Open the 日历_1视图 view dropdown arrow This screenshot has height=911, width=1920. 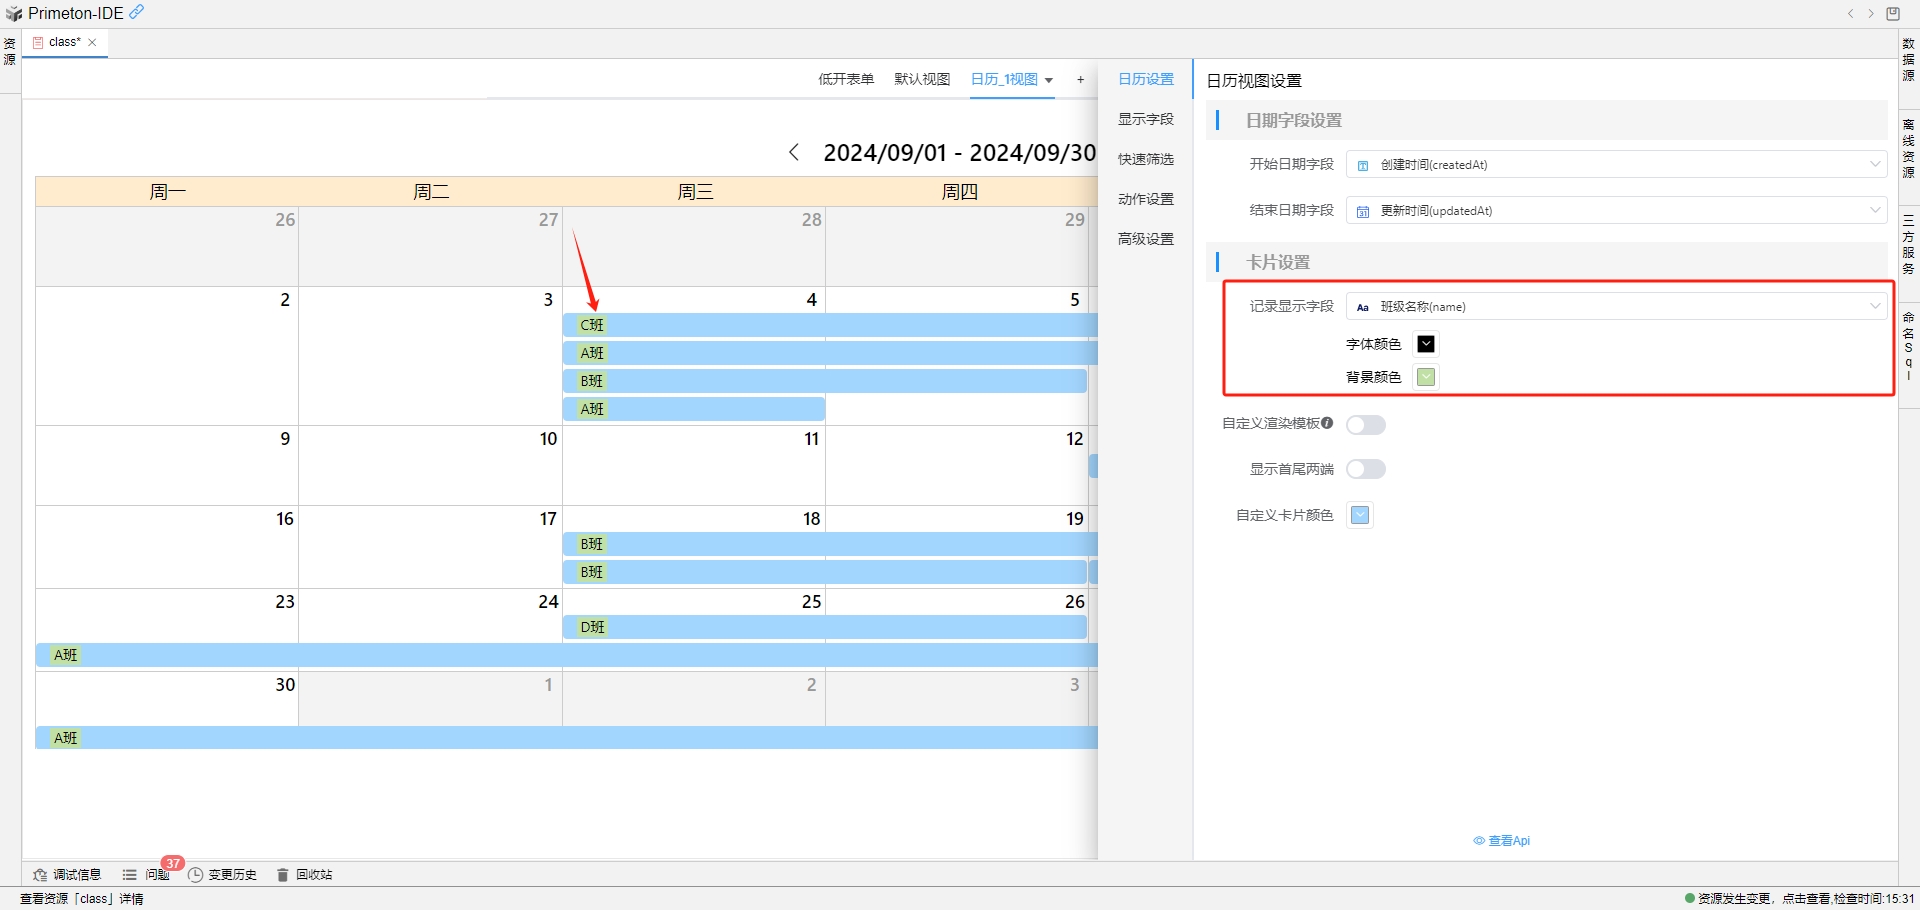(x=1049, y=80)
